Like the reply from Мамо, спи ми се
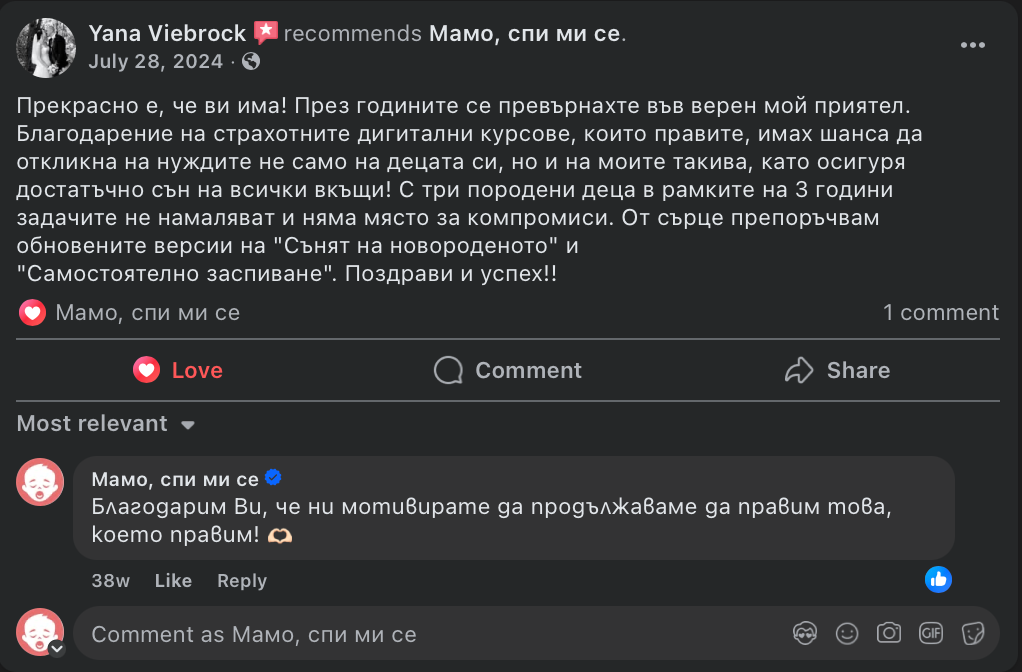 click(x=173, y=581)
